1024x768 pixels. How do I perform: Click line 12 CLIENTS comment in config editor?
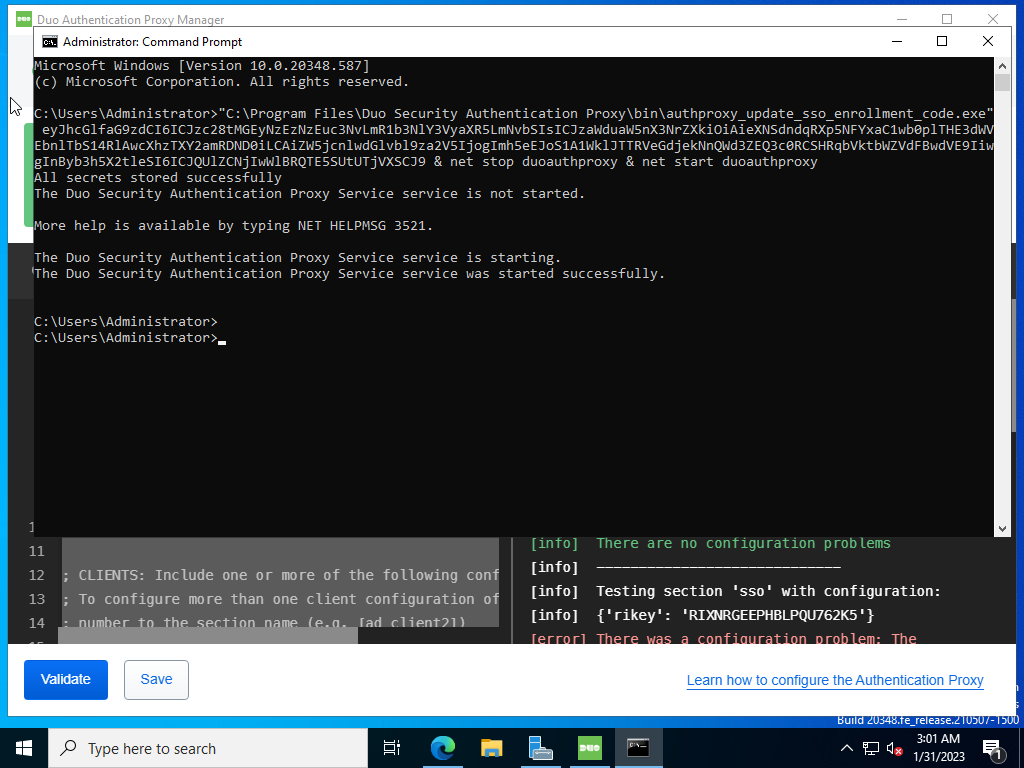281,575
